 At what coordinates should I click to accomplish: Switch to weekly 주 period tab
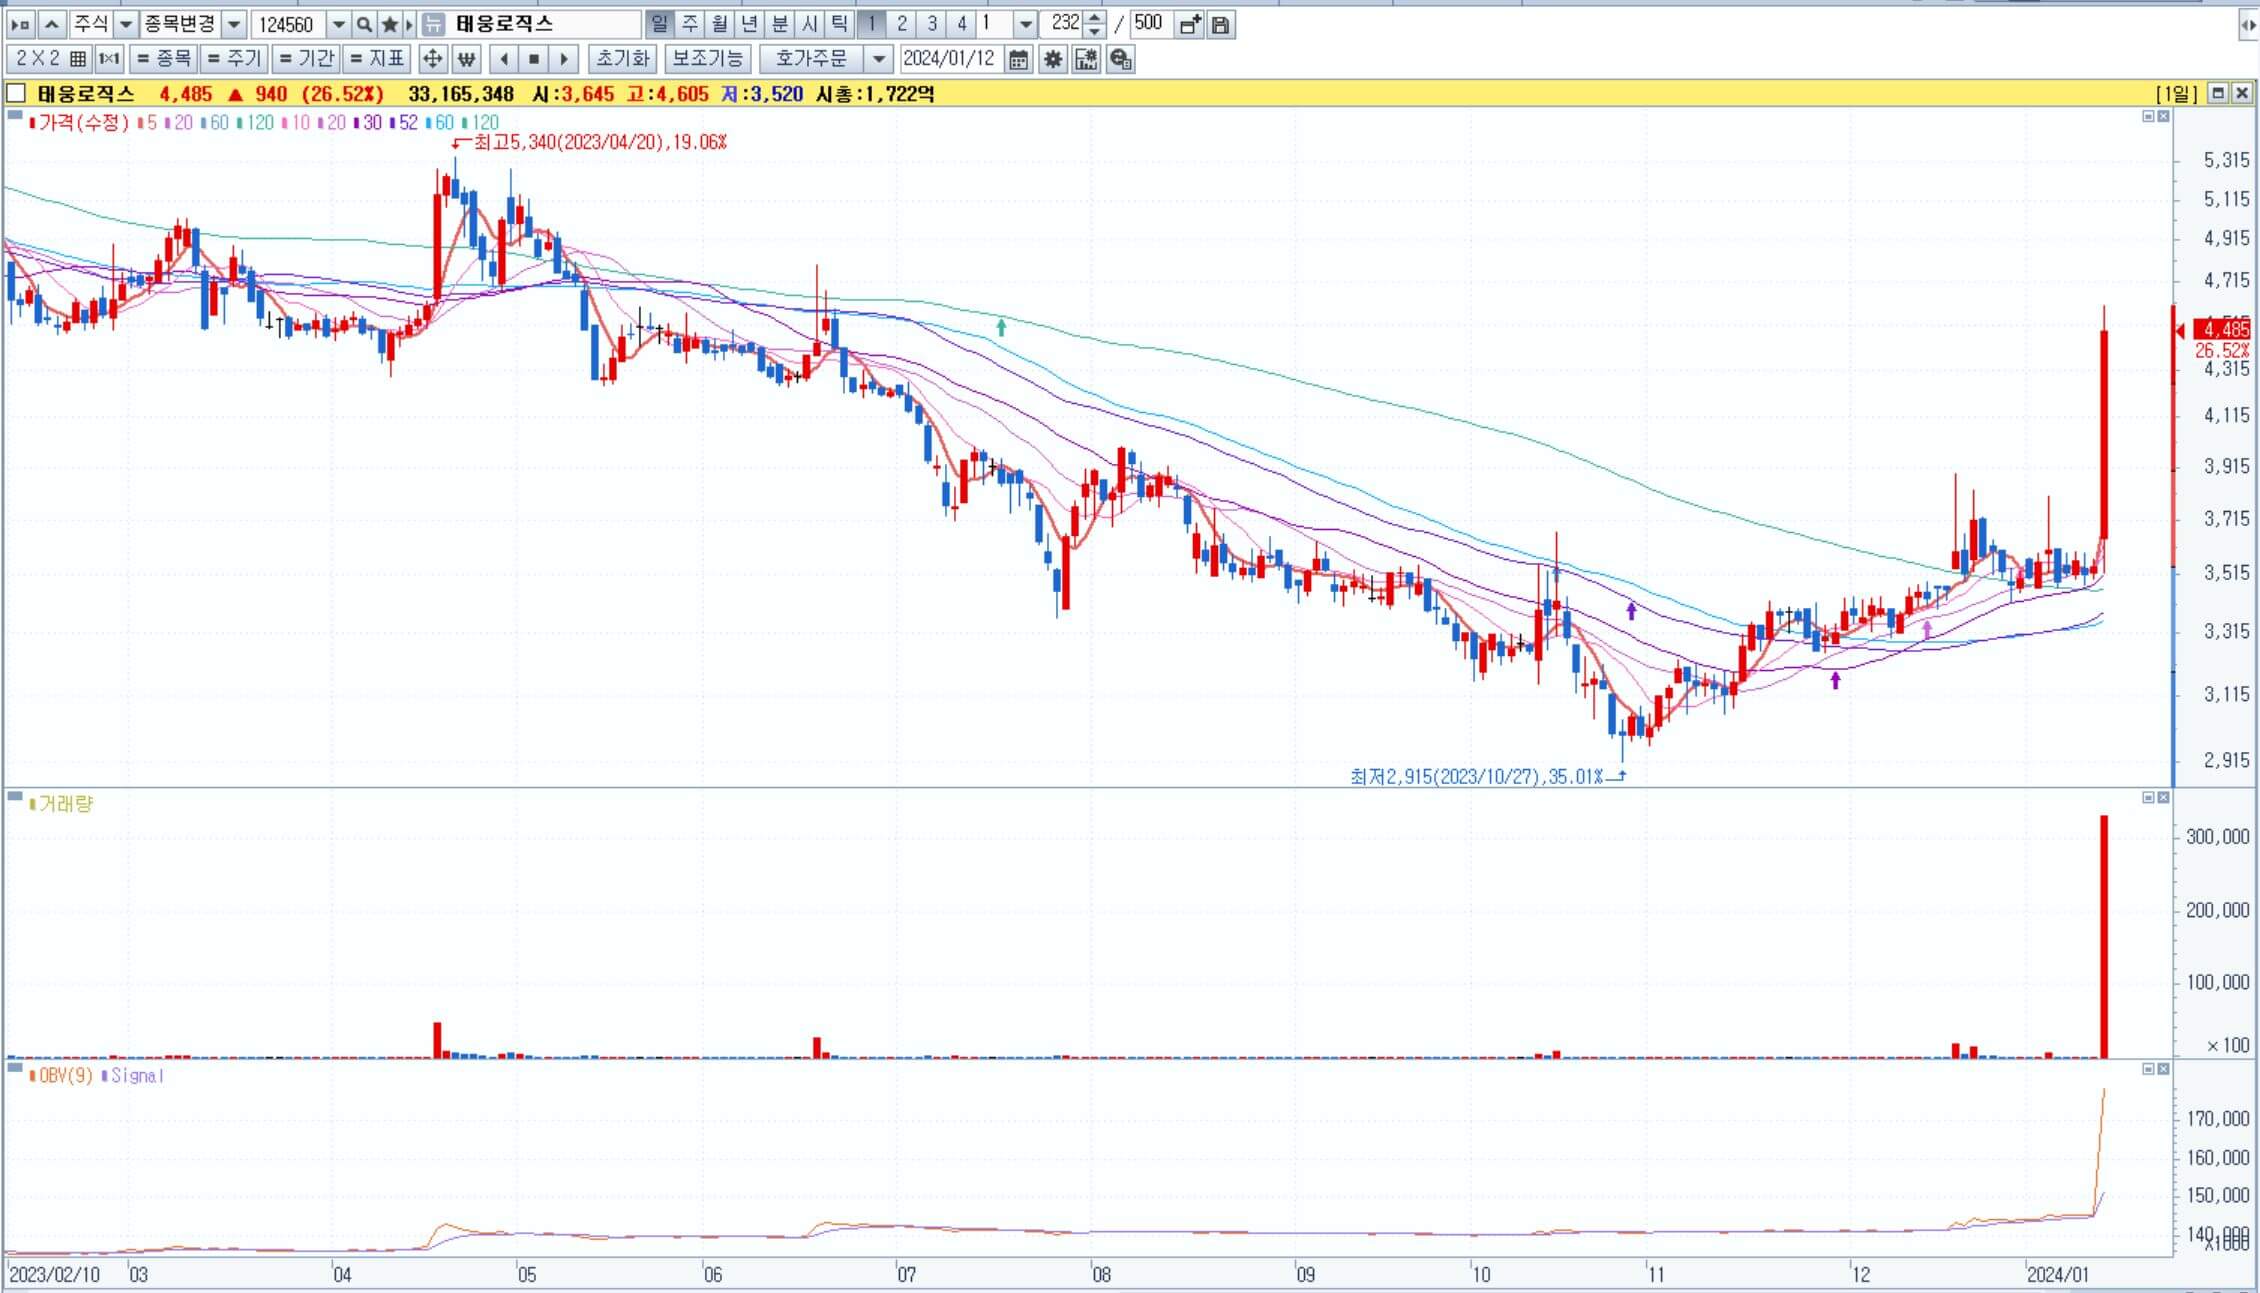coord(690,24)
